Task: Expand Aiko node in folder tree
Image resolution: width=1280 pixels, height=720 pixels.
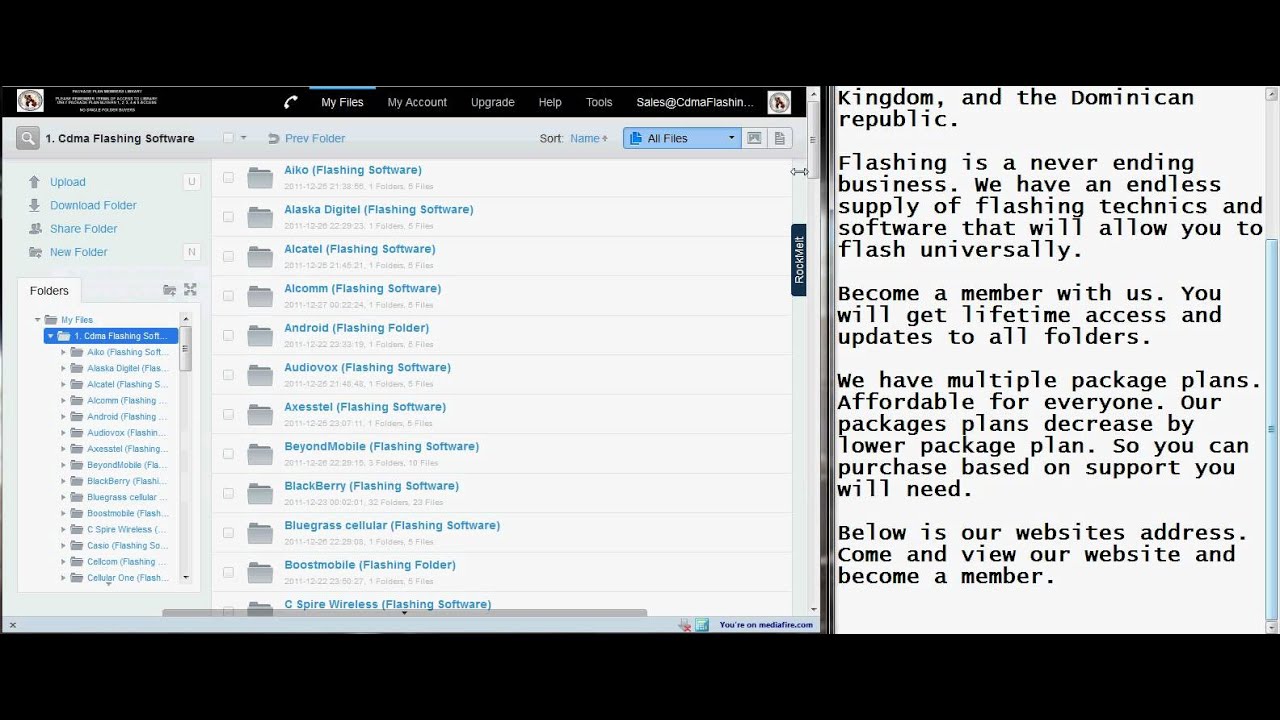Action: [64, 352]
